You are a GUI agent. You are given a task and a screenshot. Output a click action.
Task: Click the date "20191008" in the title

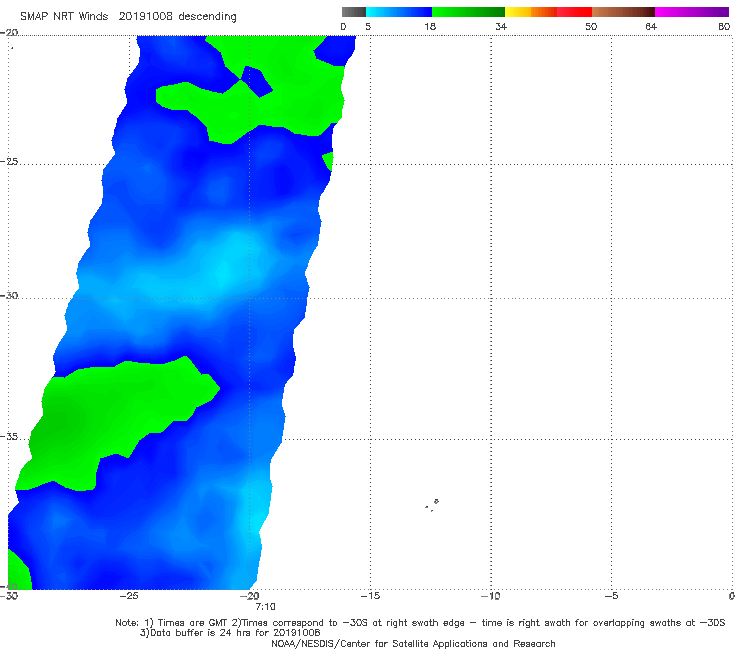coord(145,17)
